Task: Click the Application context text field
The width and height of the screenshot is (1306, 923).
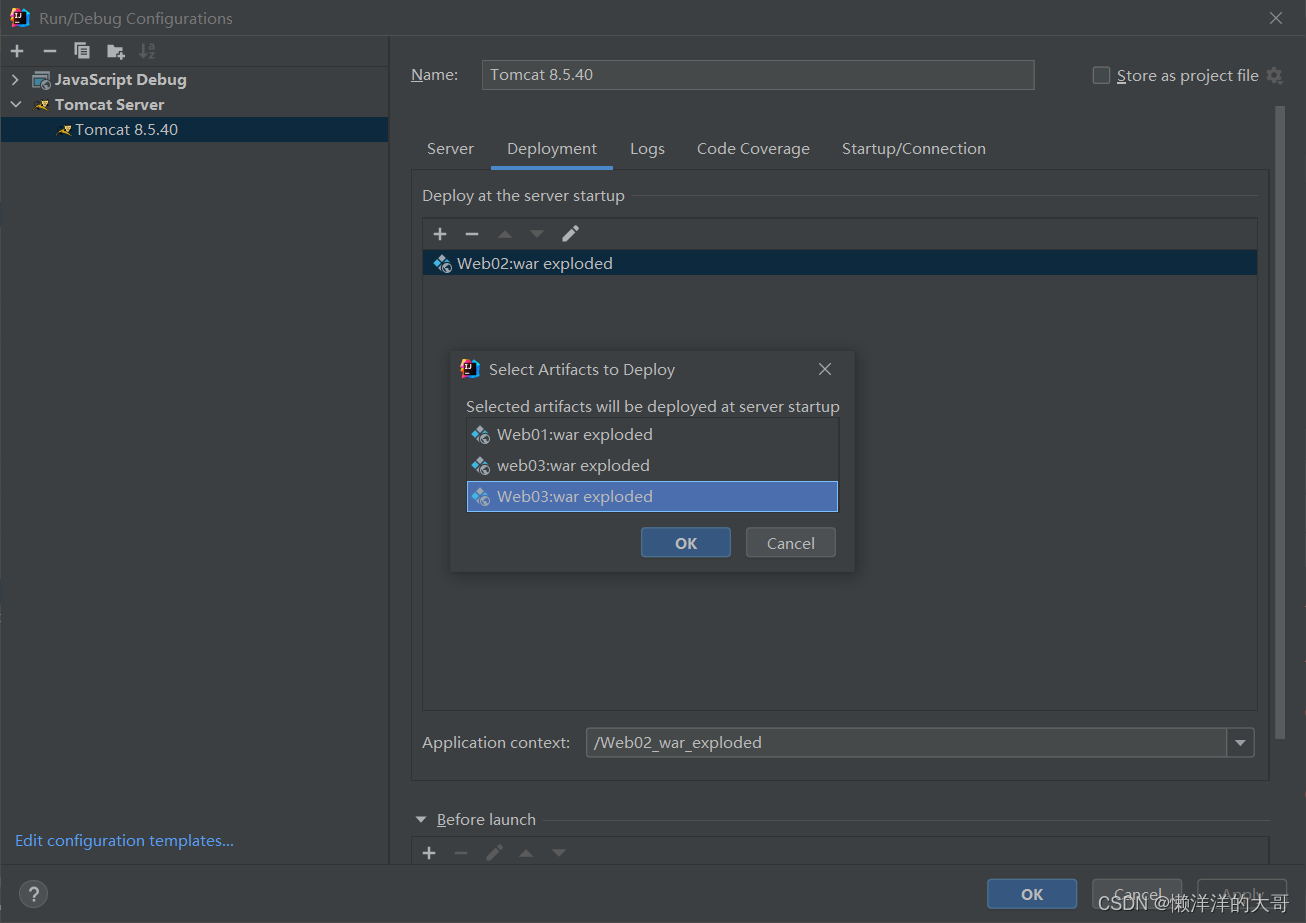Action: tap(907, 743)
